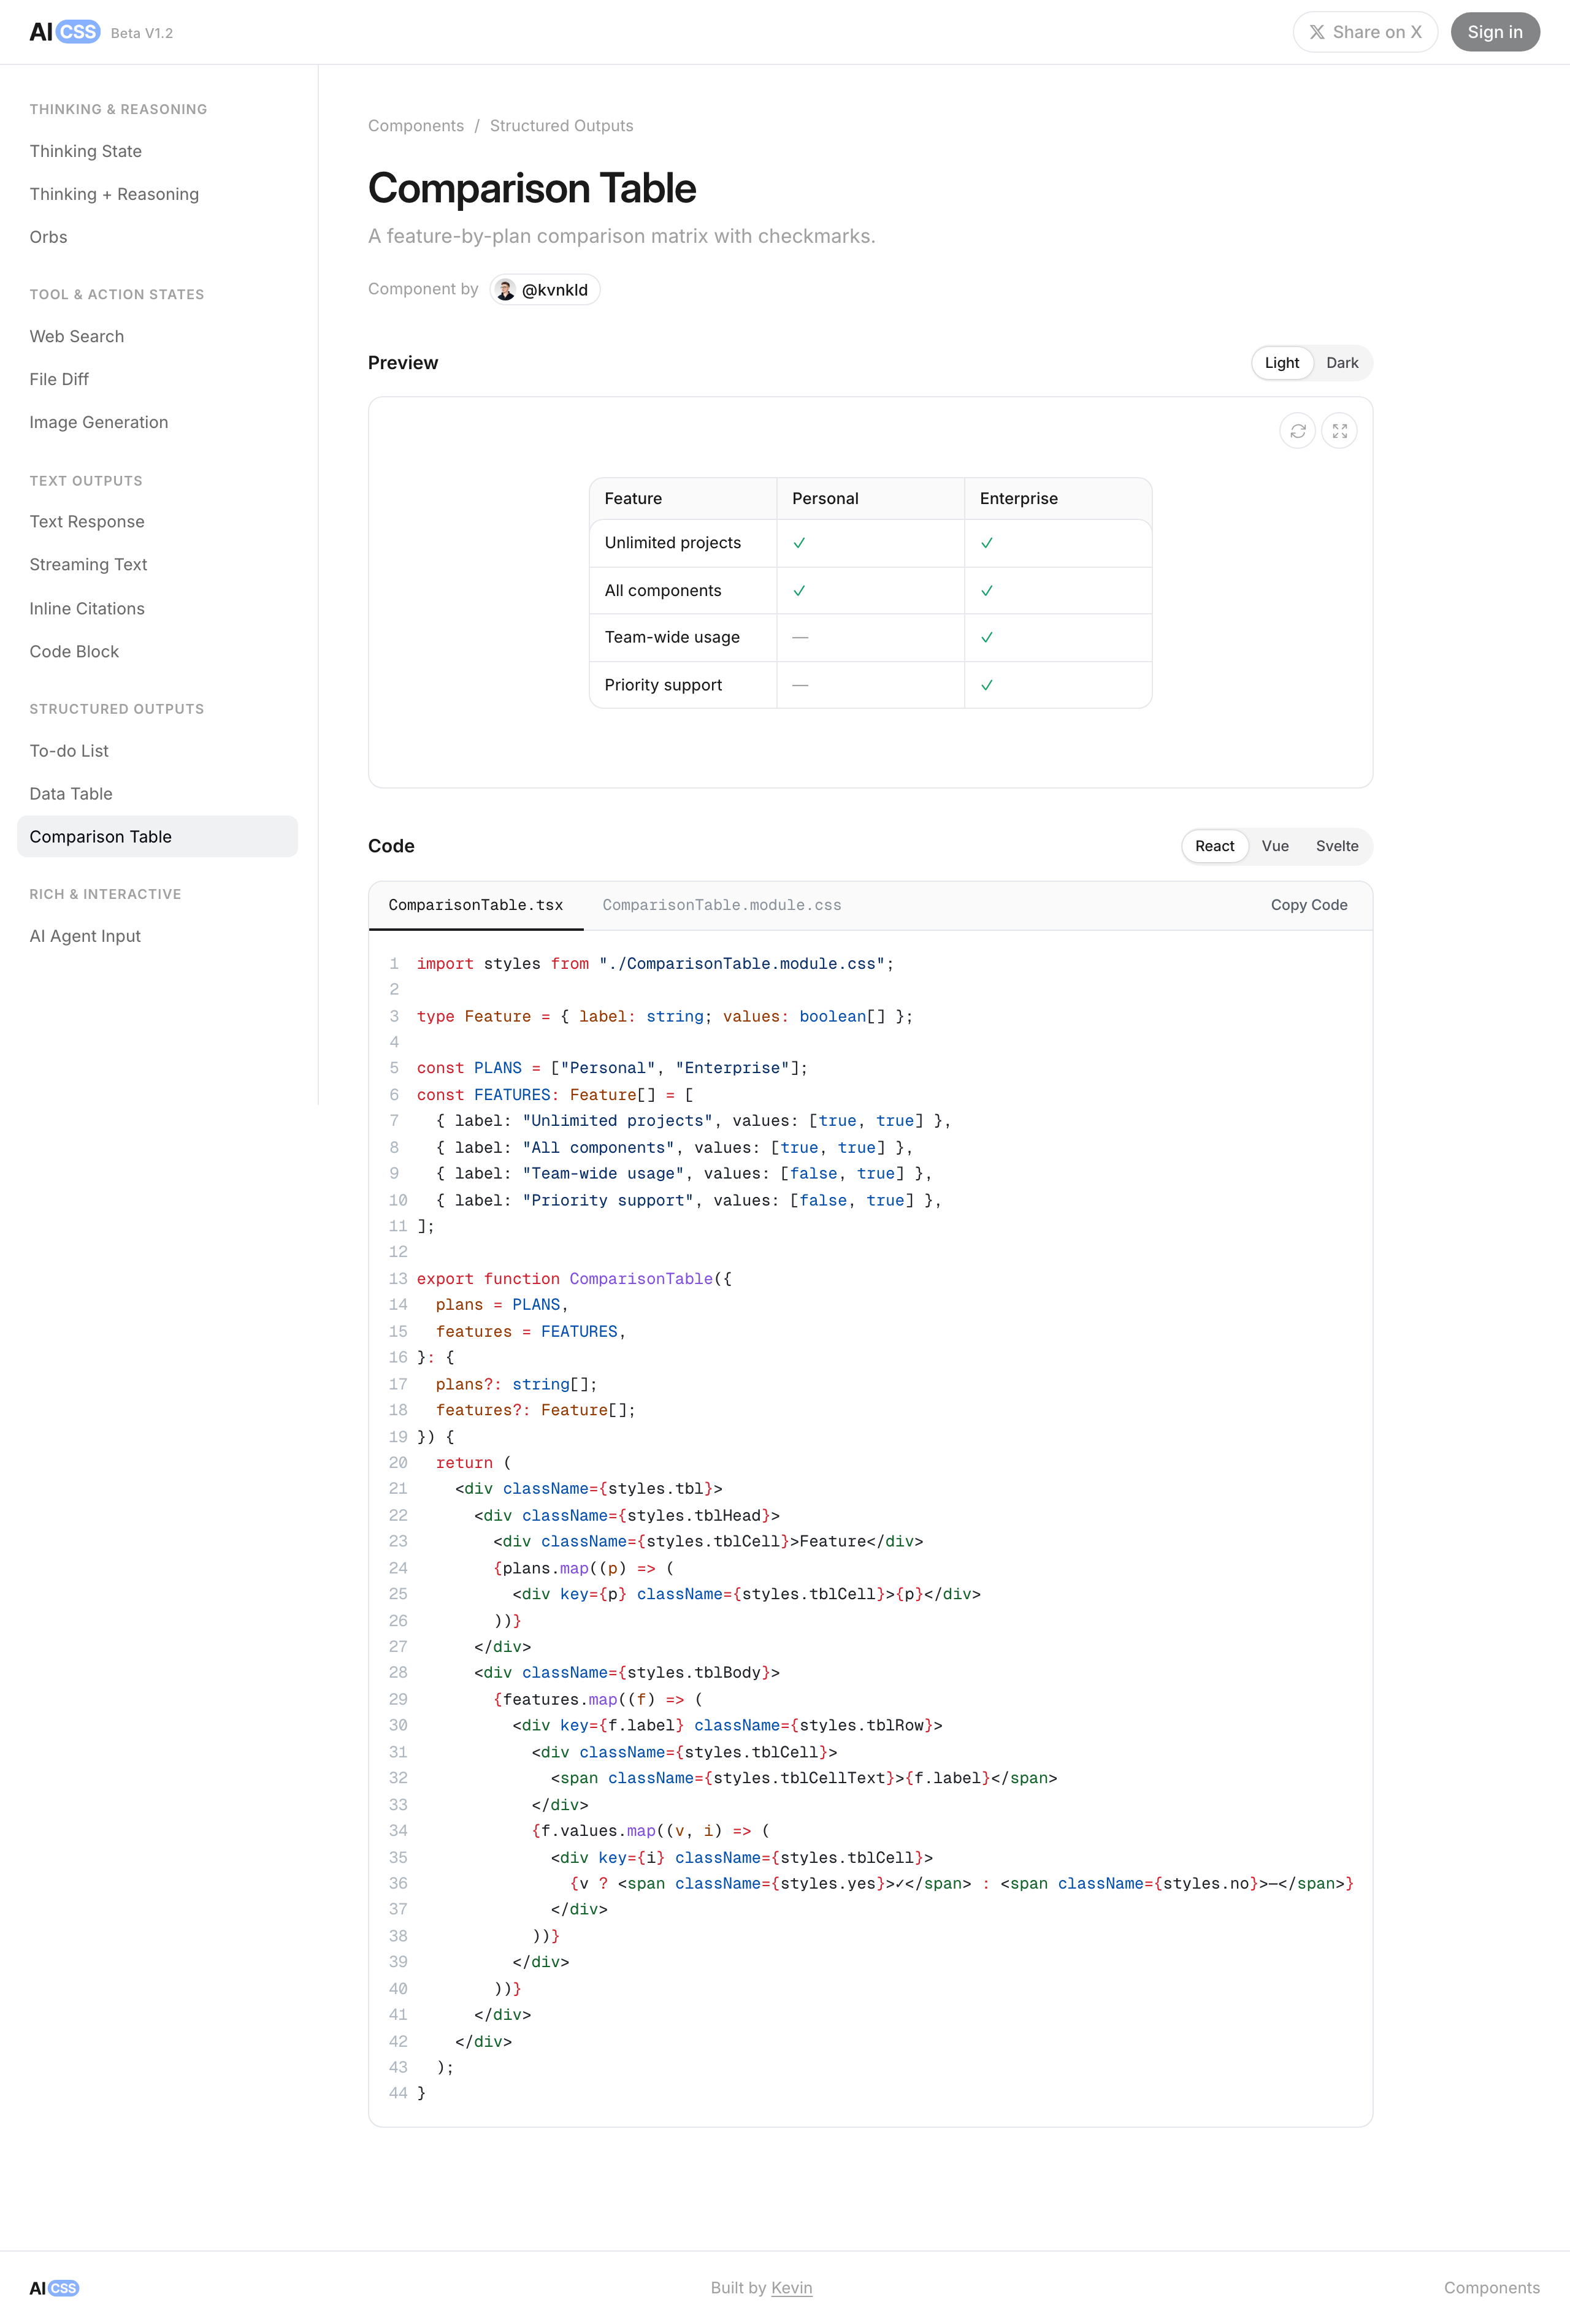Open To-do List sidebar item
Viewport: 1570px width, 2324px height.
click(157, 751)
